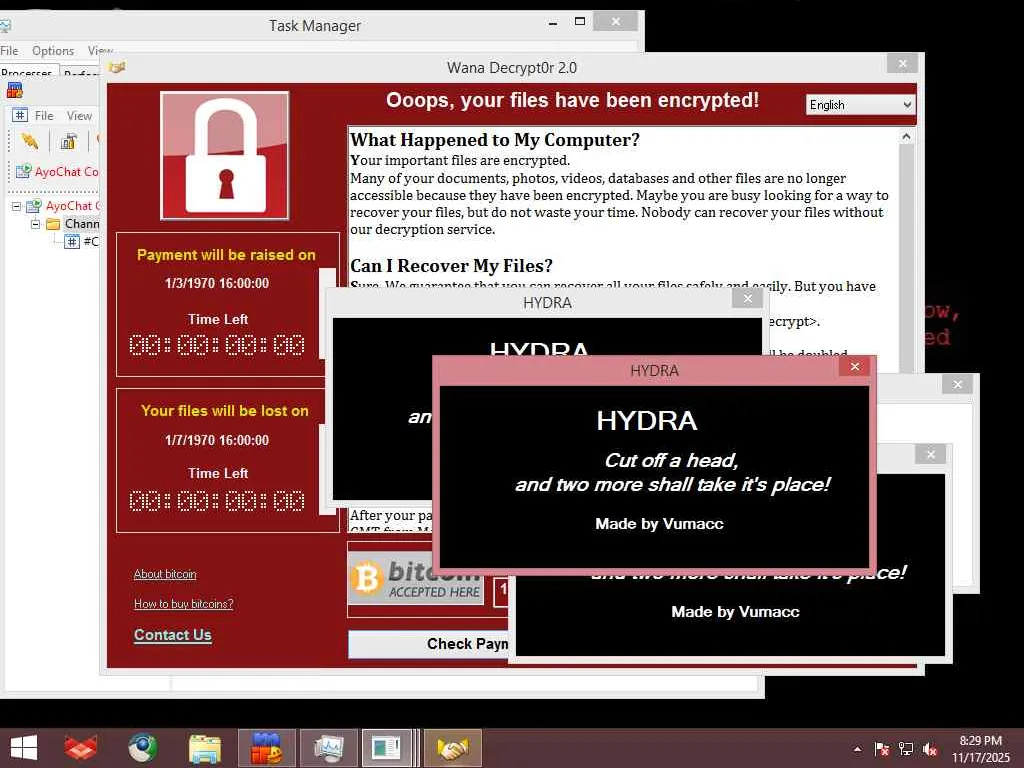
Task: Click the network tray icon
Action: point(906,749)
